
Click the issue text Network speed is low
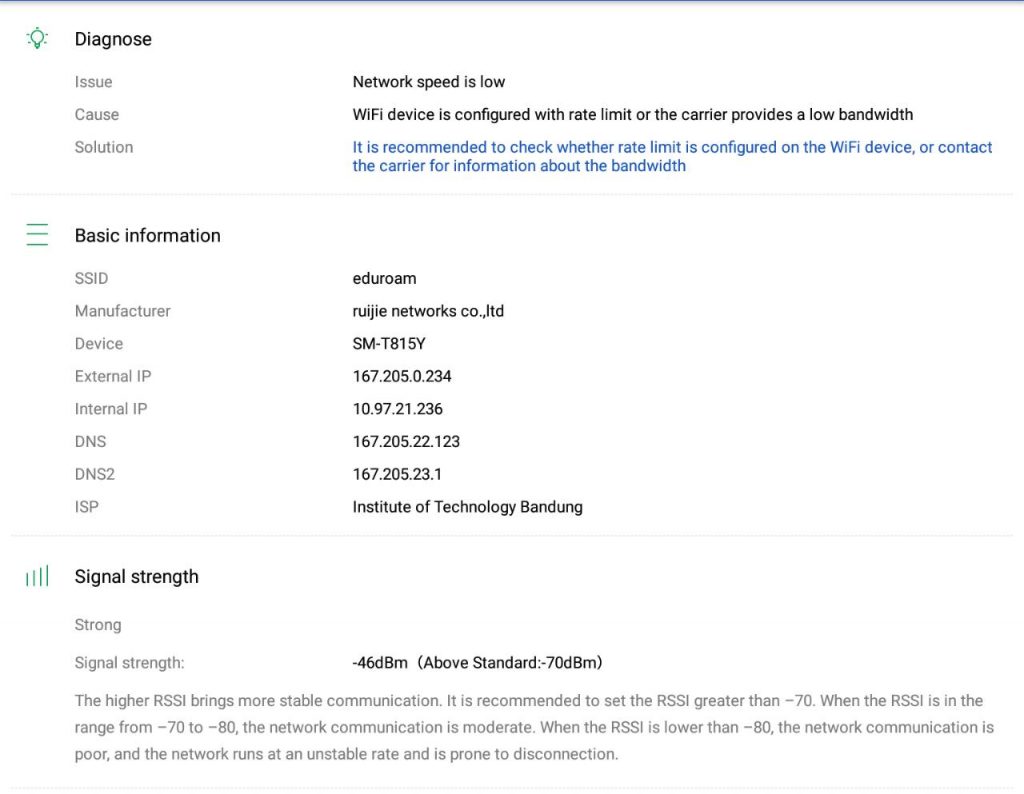click(x=428, y=82)
